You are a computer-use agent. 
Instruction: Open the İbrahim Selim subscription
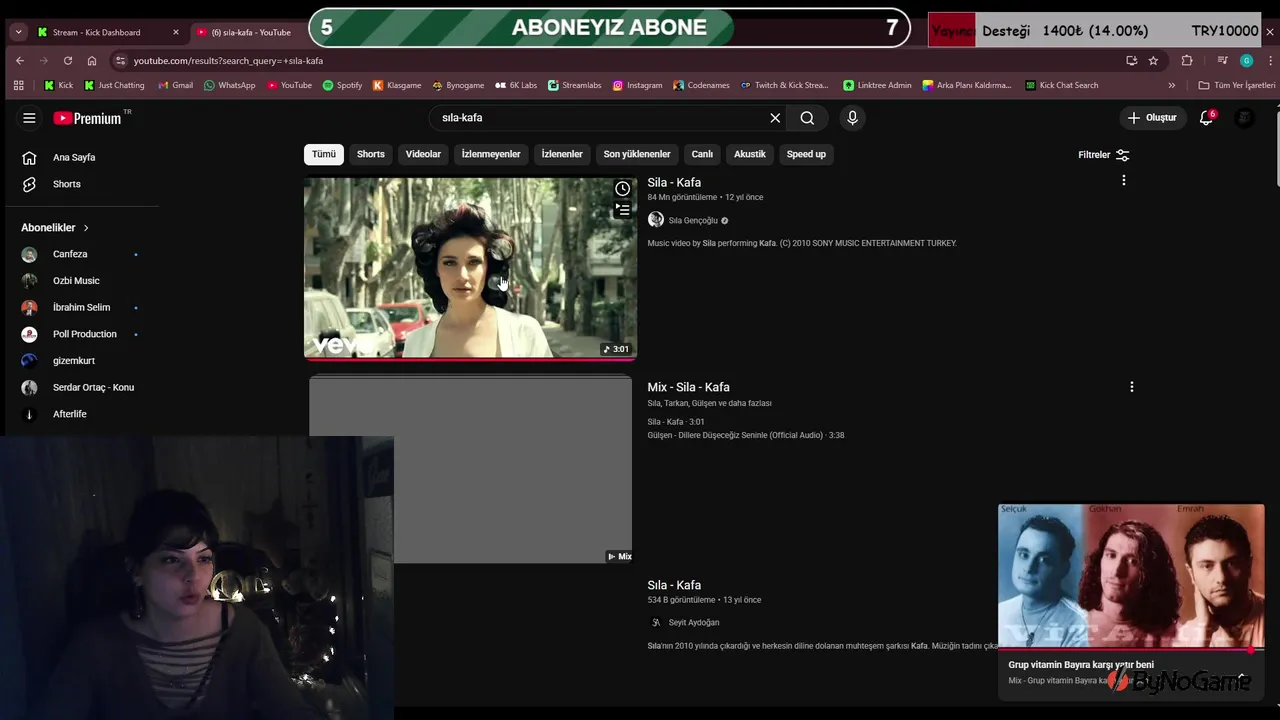tap(80, 307)
